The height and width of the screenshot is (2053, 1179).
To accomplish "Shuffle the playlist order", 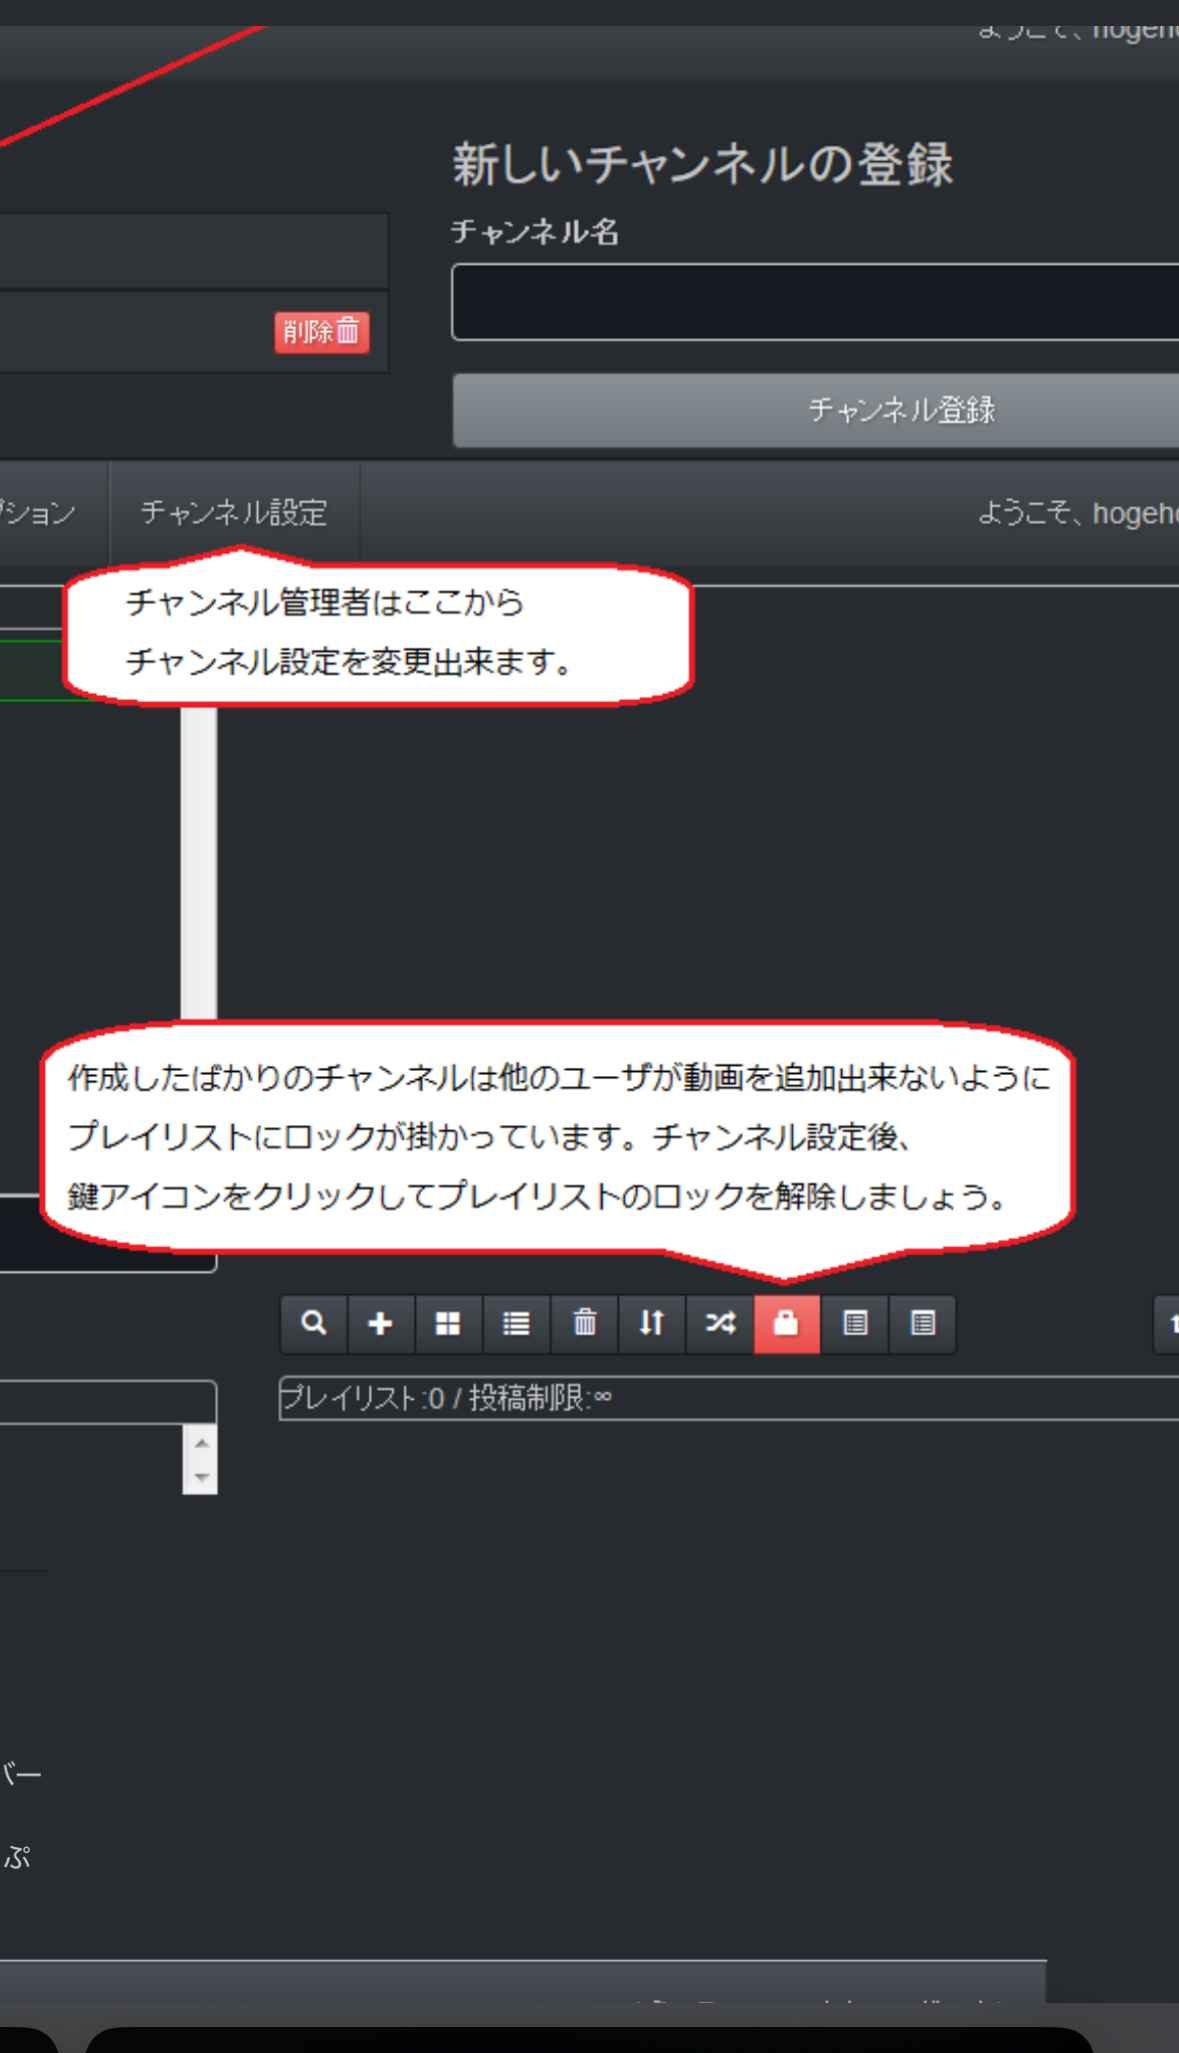I will point(719,1324).
